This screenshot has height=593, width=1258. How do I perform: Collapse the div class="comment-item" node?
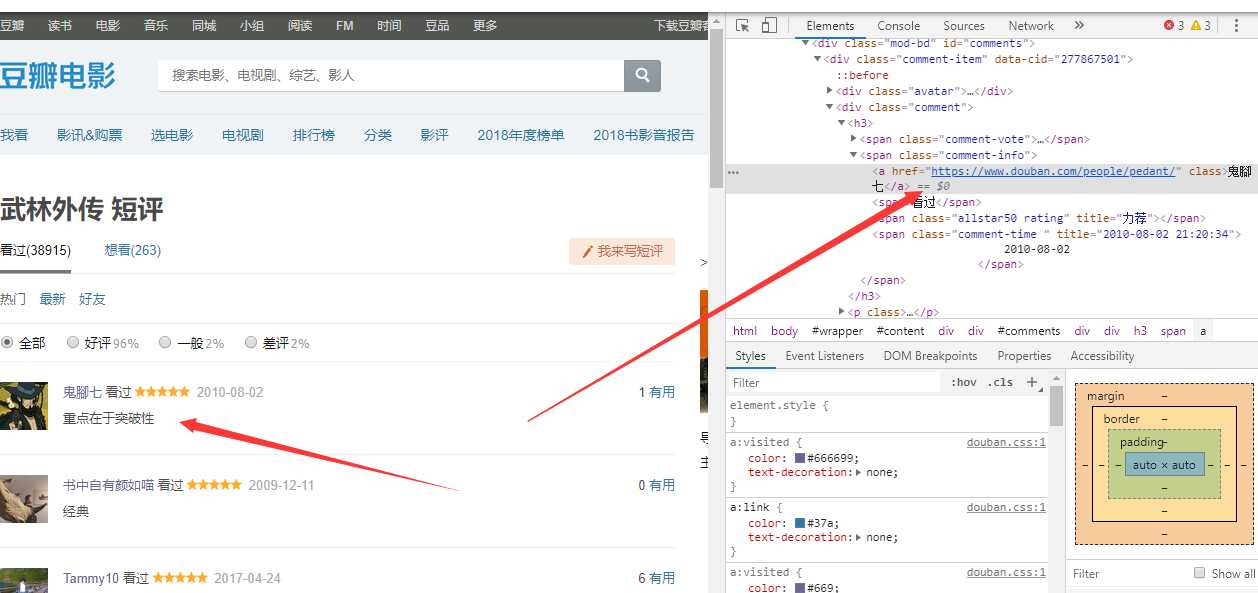pyautogui.click(x=817, y=59)
